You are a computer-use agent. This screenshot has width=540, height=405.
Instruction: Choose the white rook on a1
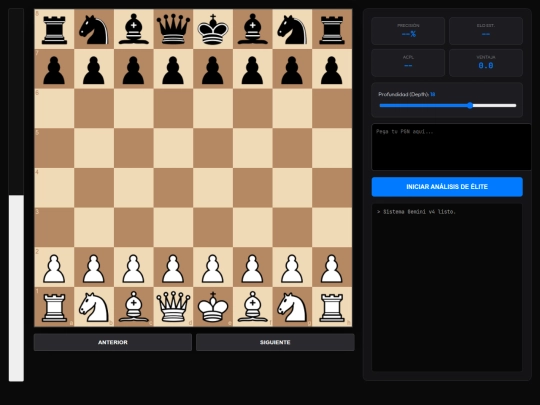[x=54, y=307]
